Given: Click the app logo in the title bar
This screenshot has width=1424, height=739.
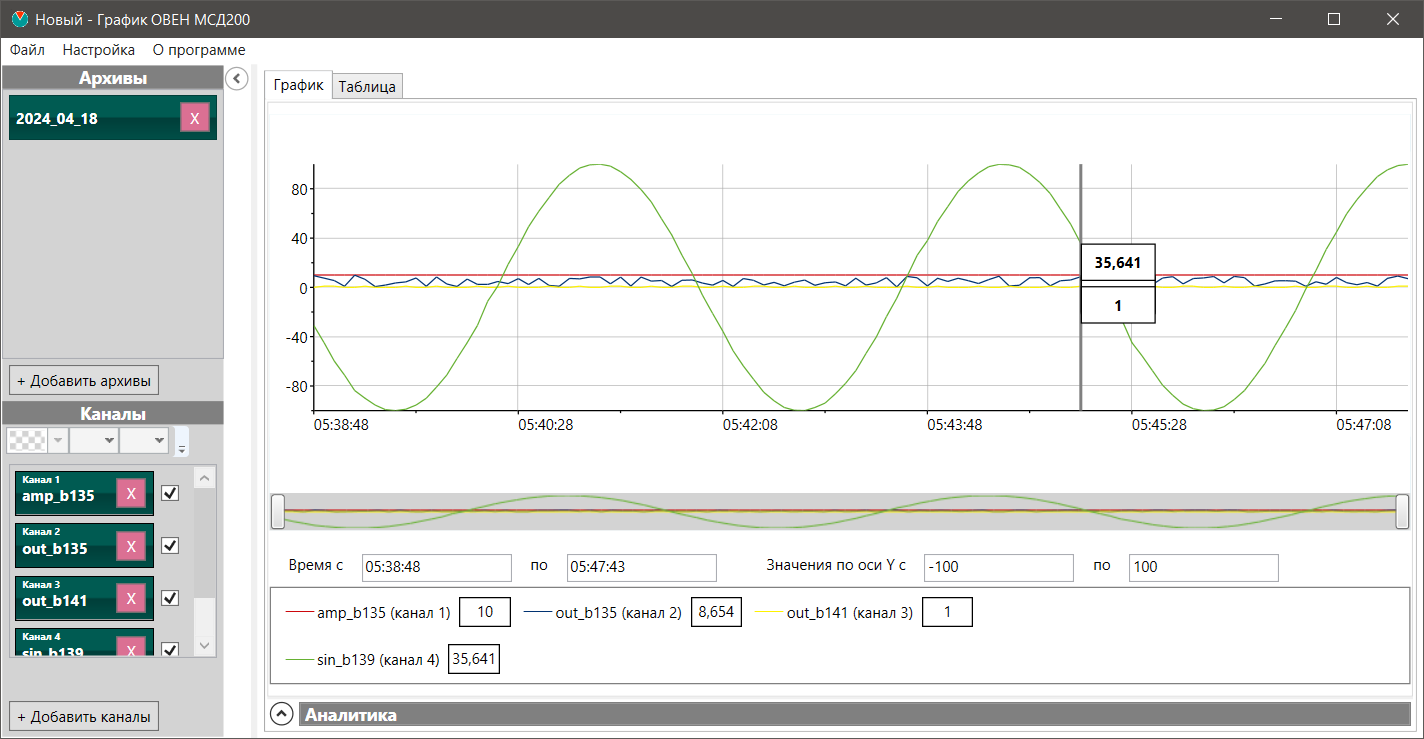Looking at the screenshot, I should click(x=19, y=19).
